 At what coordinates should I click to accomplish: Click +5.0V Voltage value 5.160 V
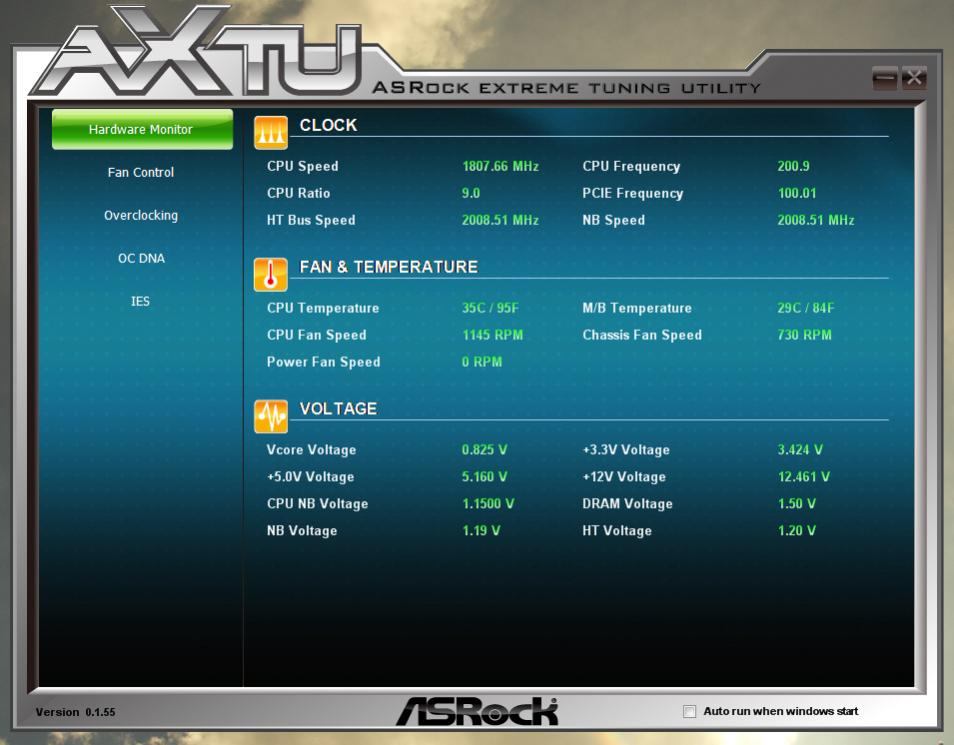click(x=484, y=477)
